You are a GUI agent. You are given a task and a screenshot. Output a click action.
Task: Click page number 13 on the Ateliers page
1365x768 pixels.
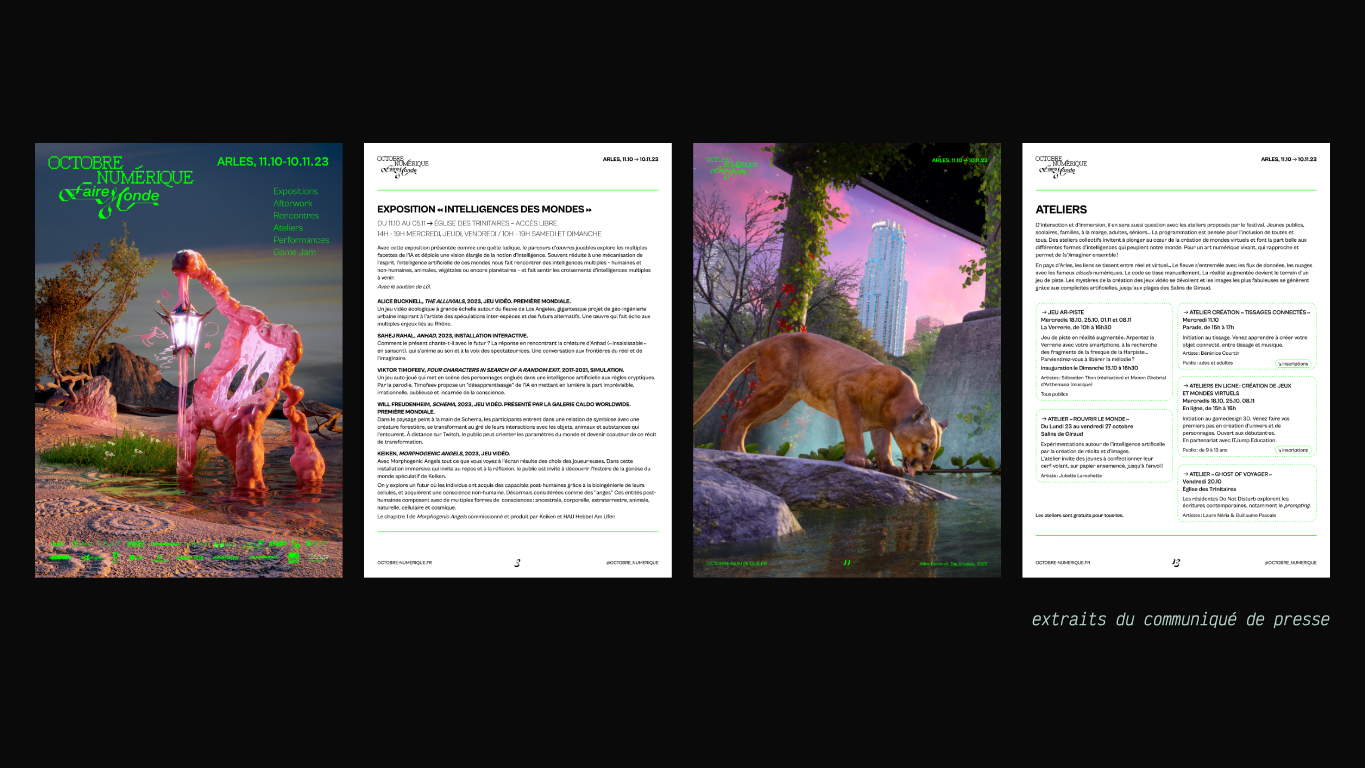(x=1176, y=563)
